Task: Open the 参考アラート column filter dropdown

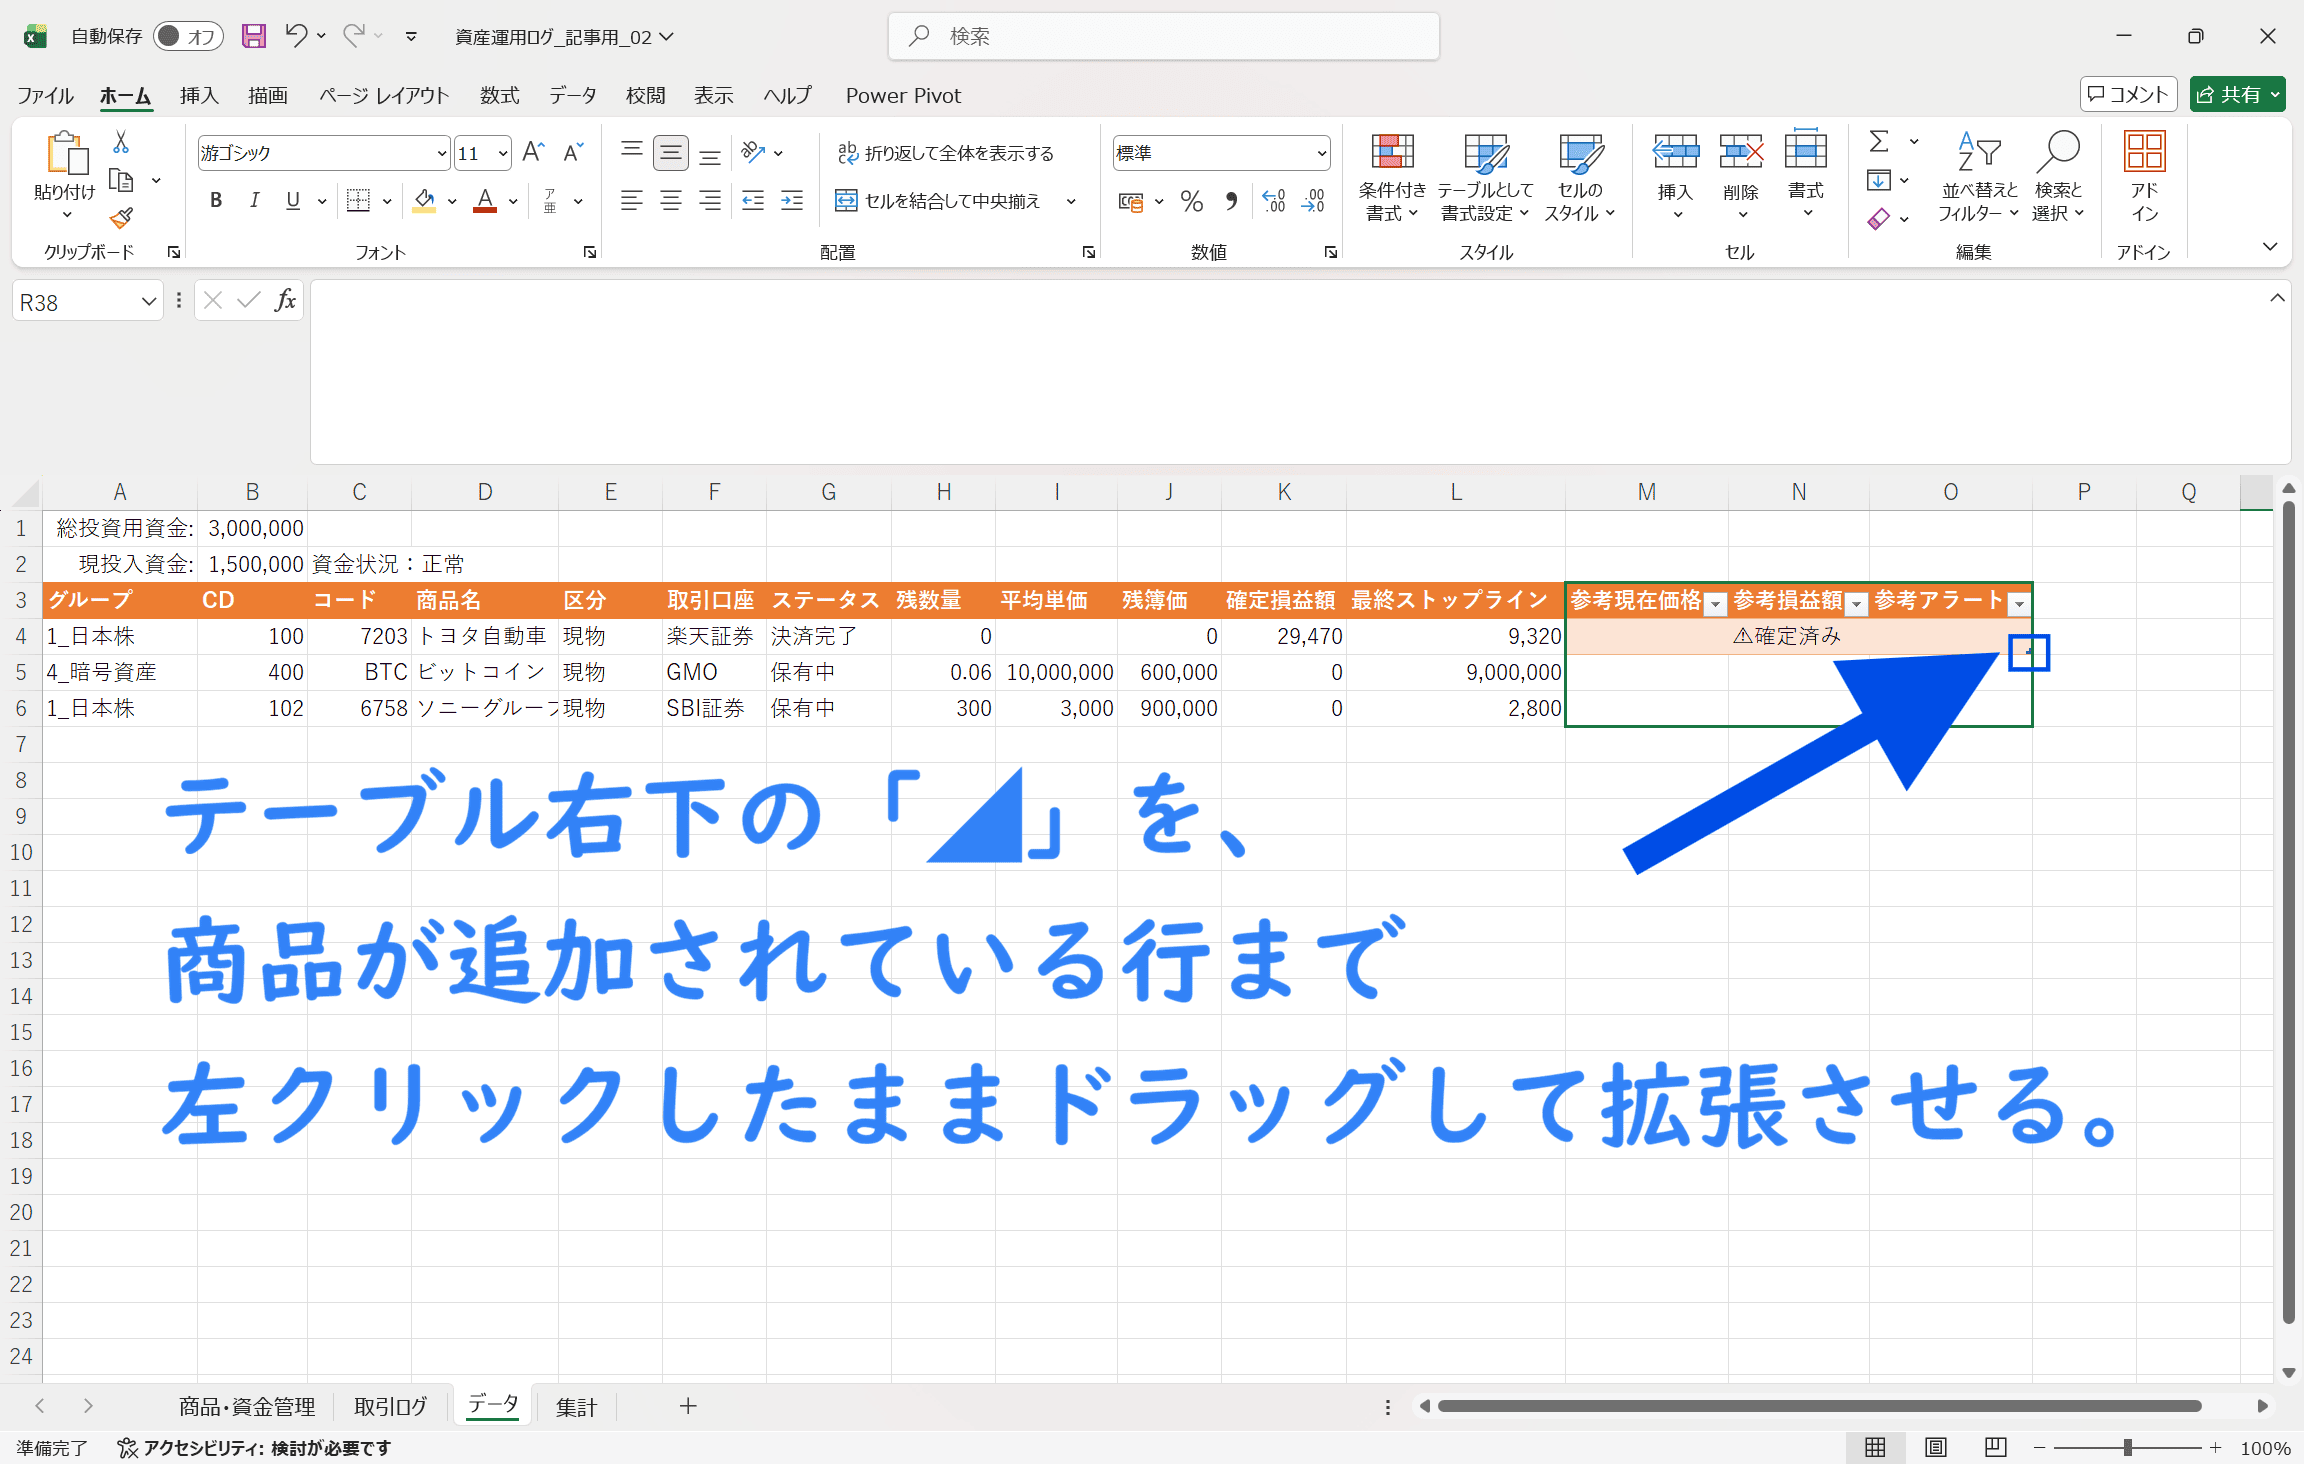Action: coord(2019,603)
